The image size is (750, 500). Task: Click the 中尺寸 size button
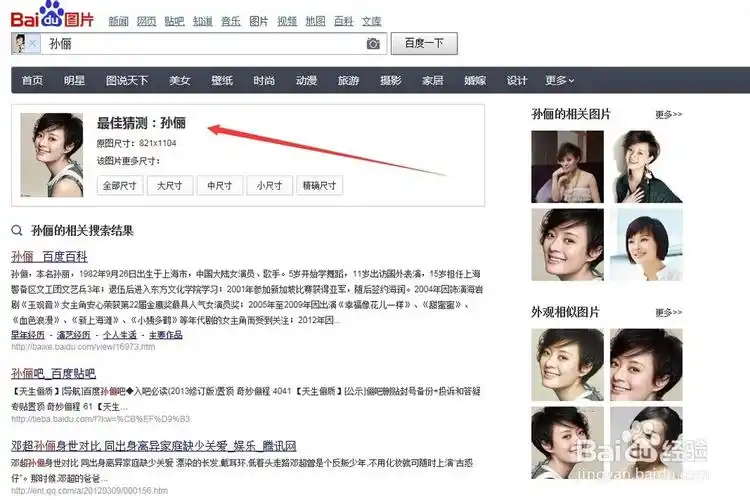point(220,186)
